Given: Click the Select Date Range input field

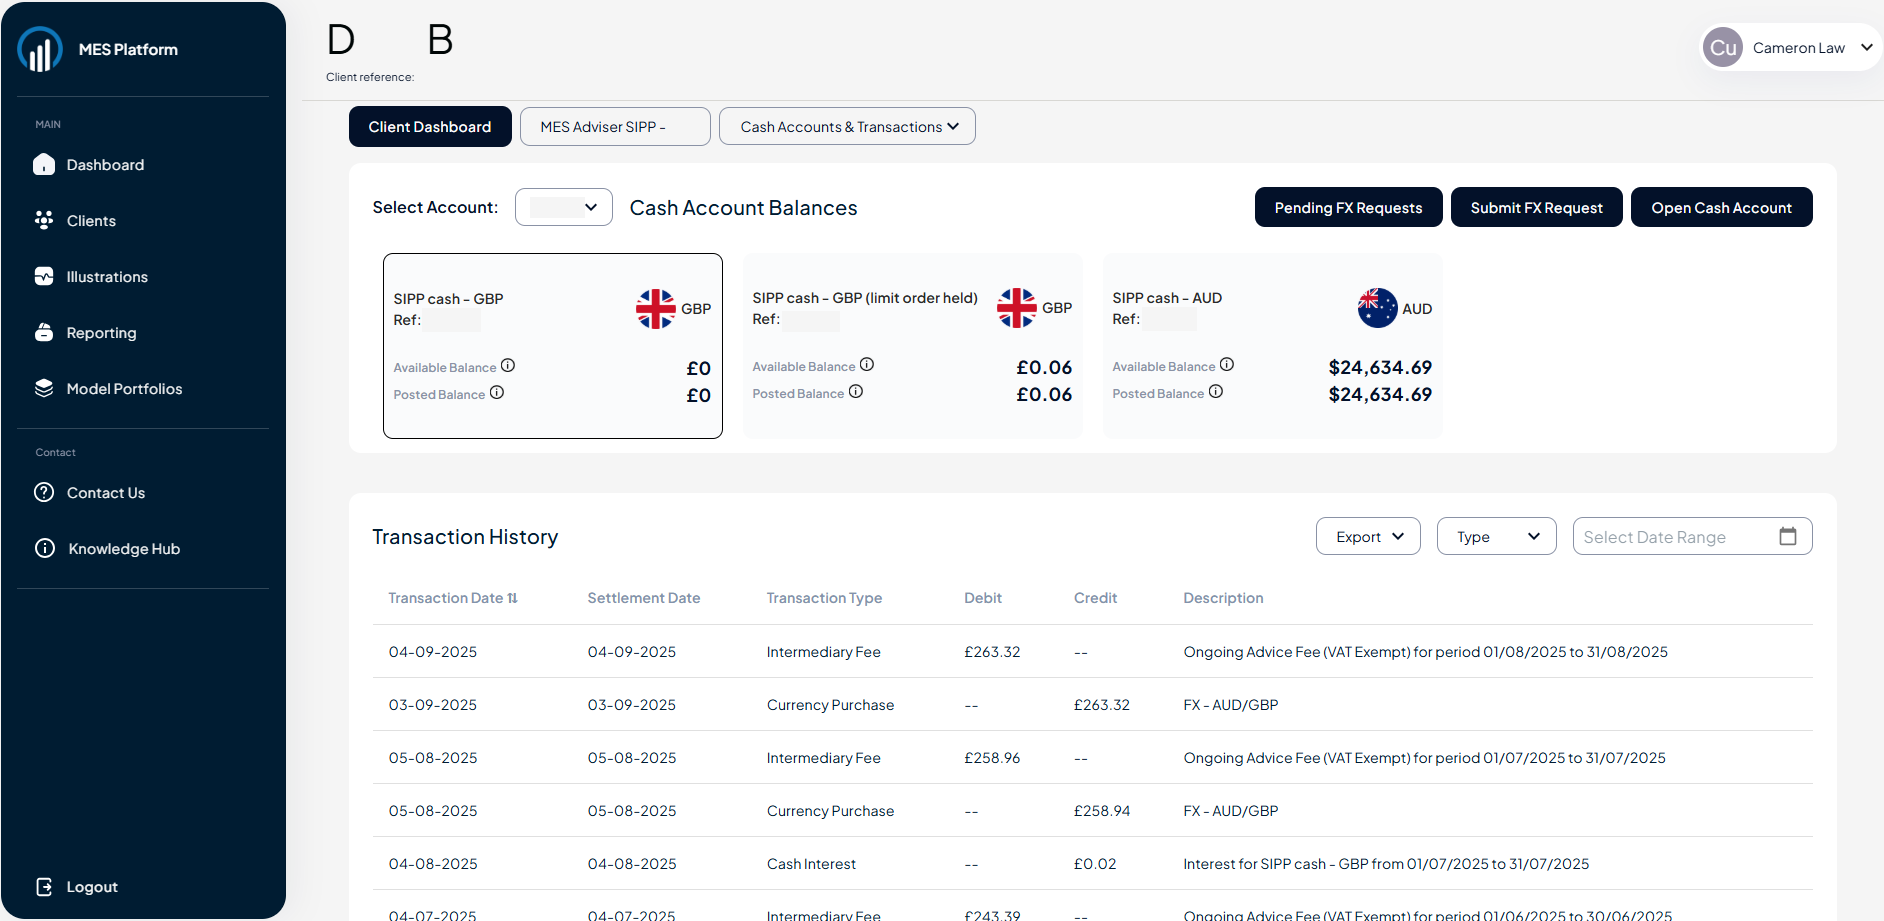Looking at the screenshot, I should (x=1670, y=537).
